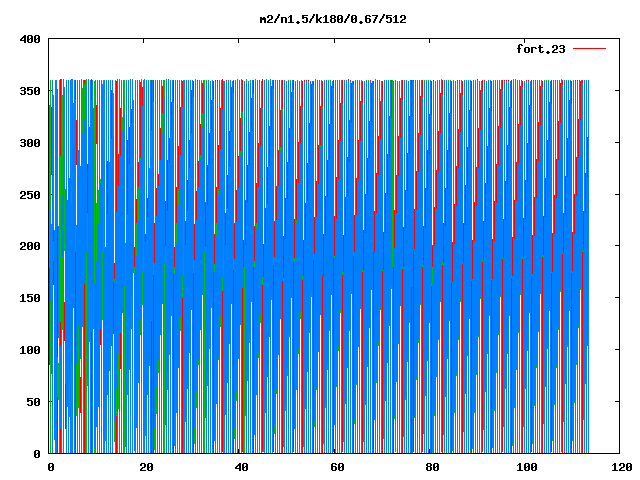Click the y-axis label 400
This screenshot has width=640, height=480.
click(x=30, y=39)
